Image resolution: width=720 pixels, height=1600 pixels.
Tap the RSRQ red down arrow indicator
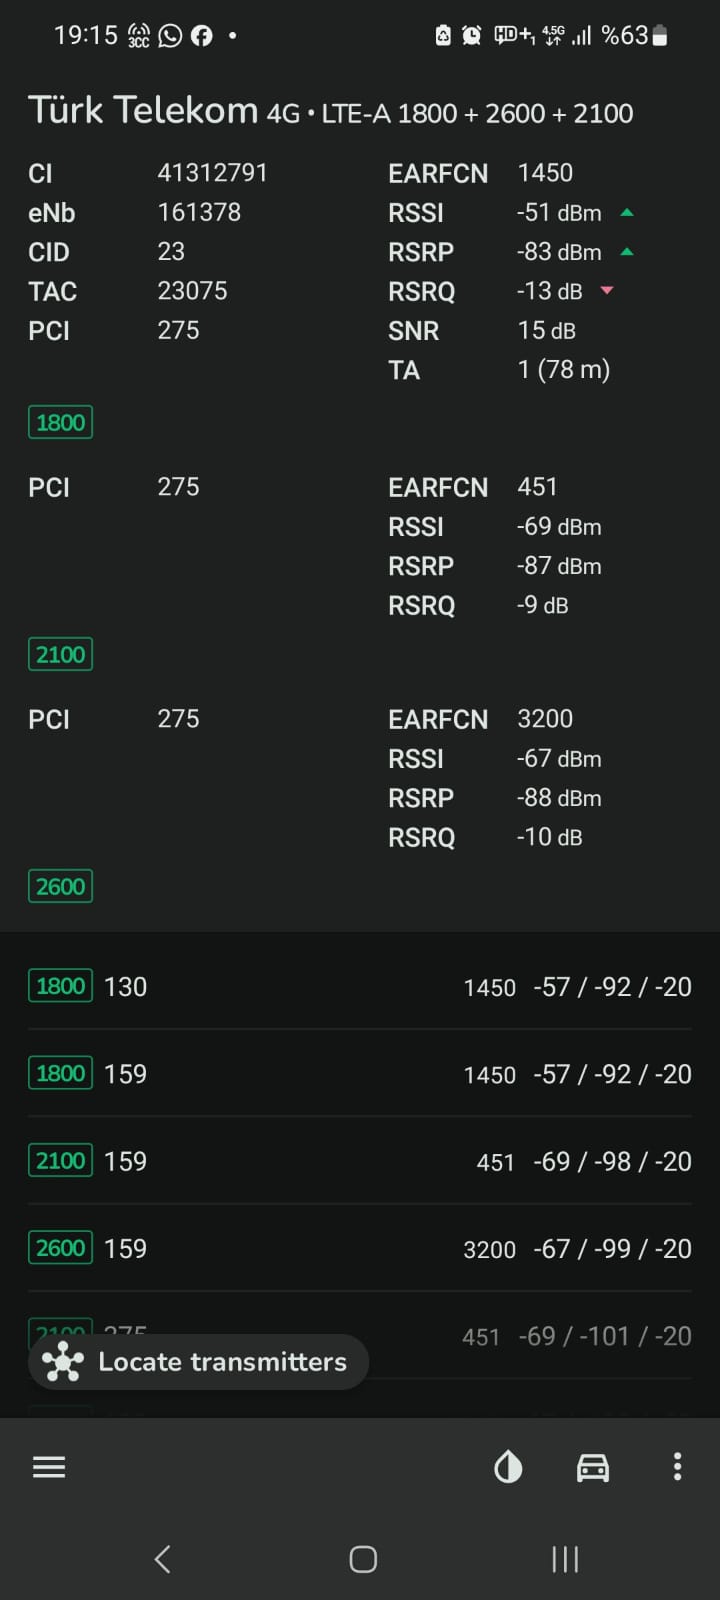click(606, 291)
